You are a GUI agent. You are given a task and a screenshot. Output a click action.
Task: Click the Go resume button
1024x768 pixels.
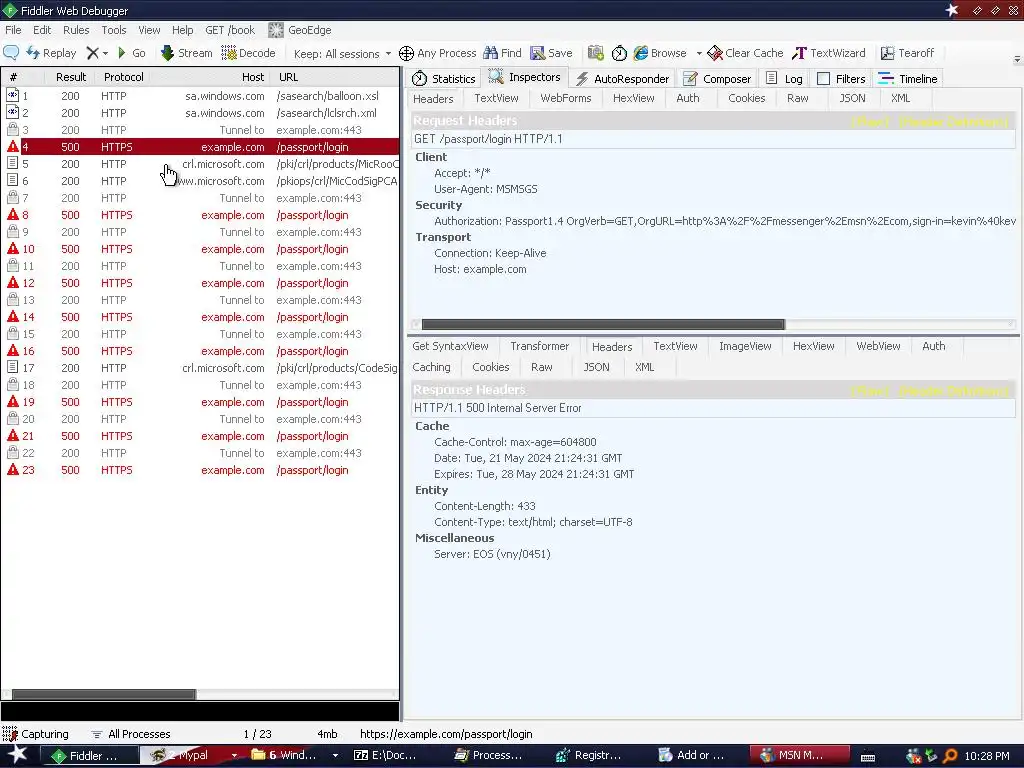131,53
